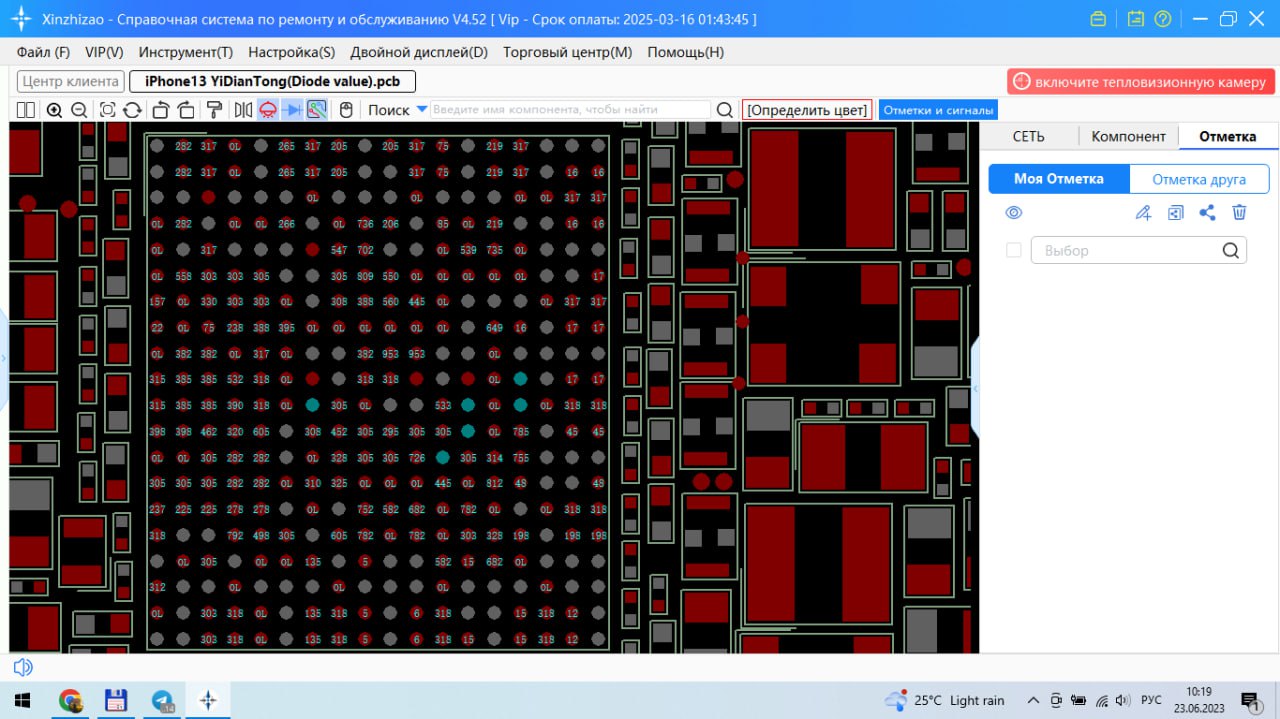Screen dimensions: 1280x719
Task: Zoom out of the PCB view
Action: point(79,110)
